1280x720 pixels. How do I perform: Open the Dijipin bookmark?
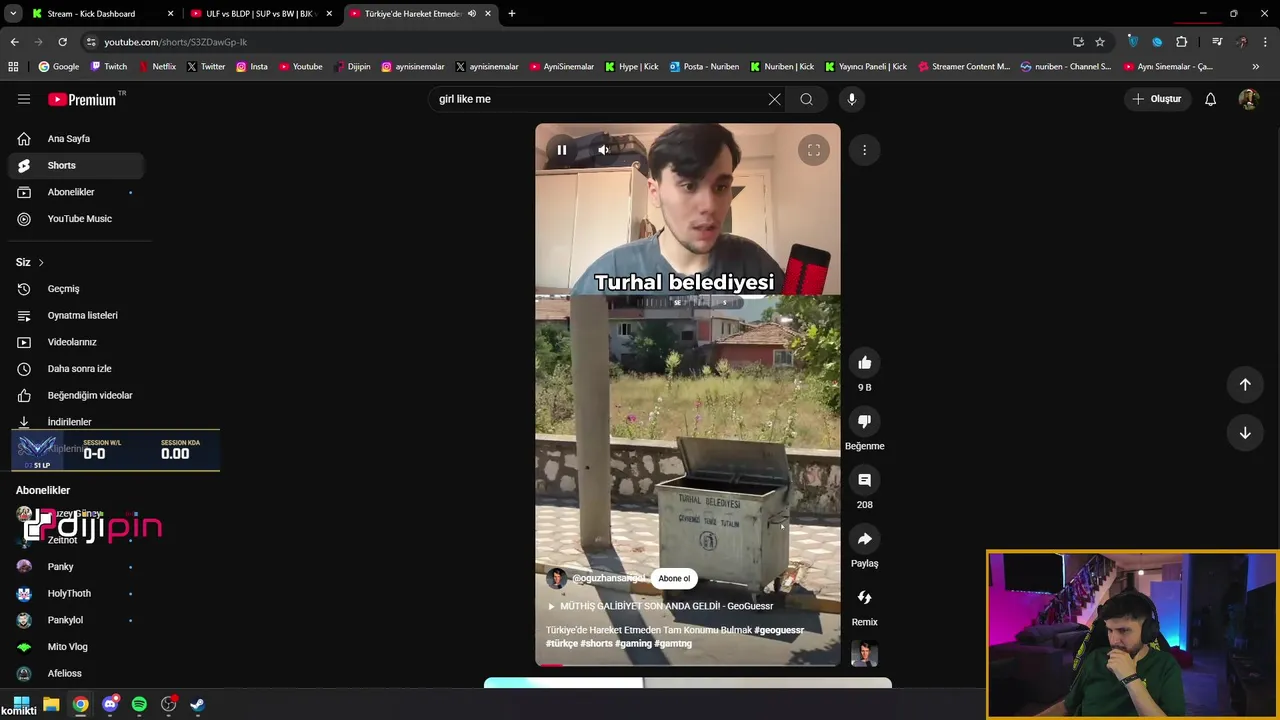coord(352,67)
